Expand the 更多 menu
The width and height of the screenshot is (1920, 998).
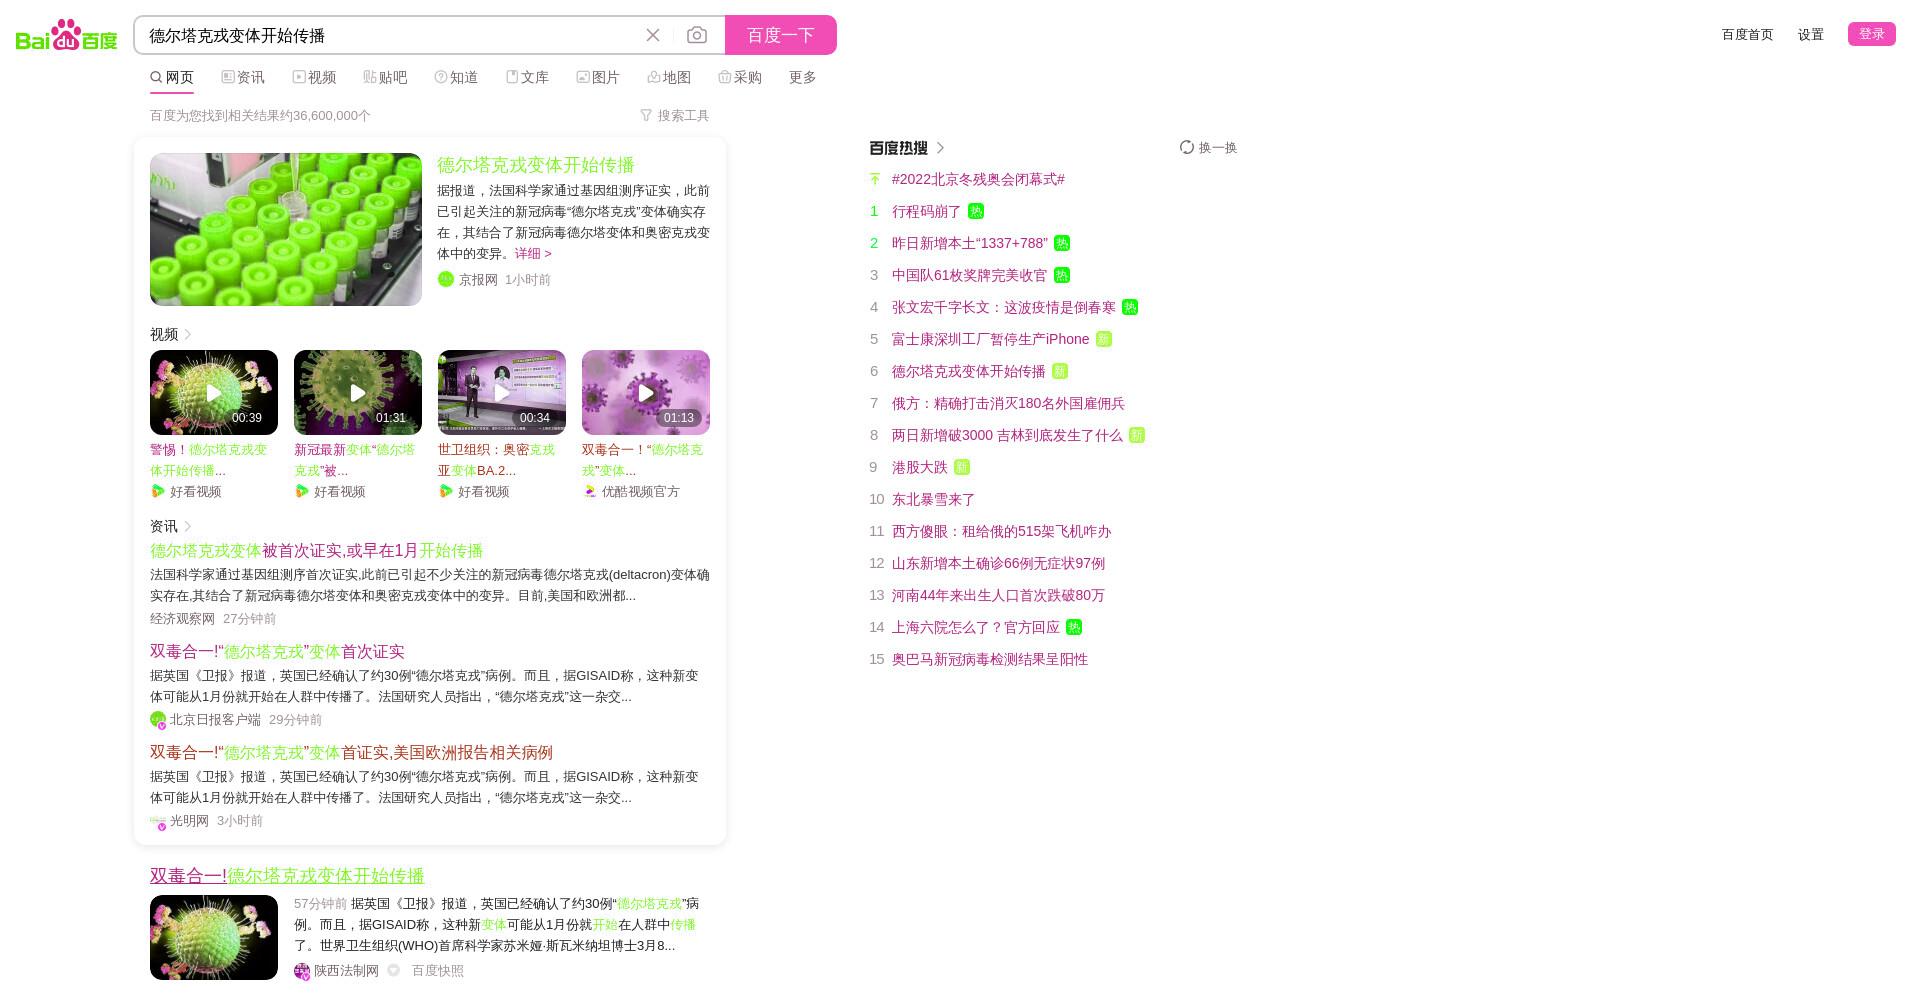click(x=802, y=77)
